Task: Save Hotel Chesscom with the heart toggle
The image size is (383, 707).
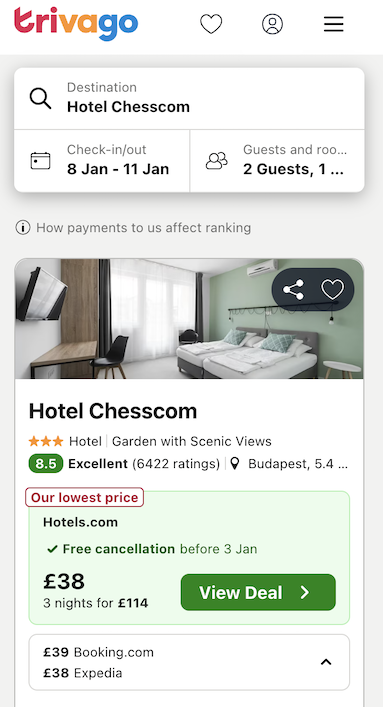Action: (332, 289)
